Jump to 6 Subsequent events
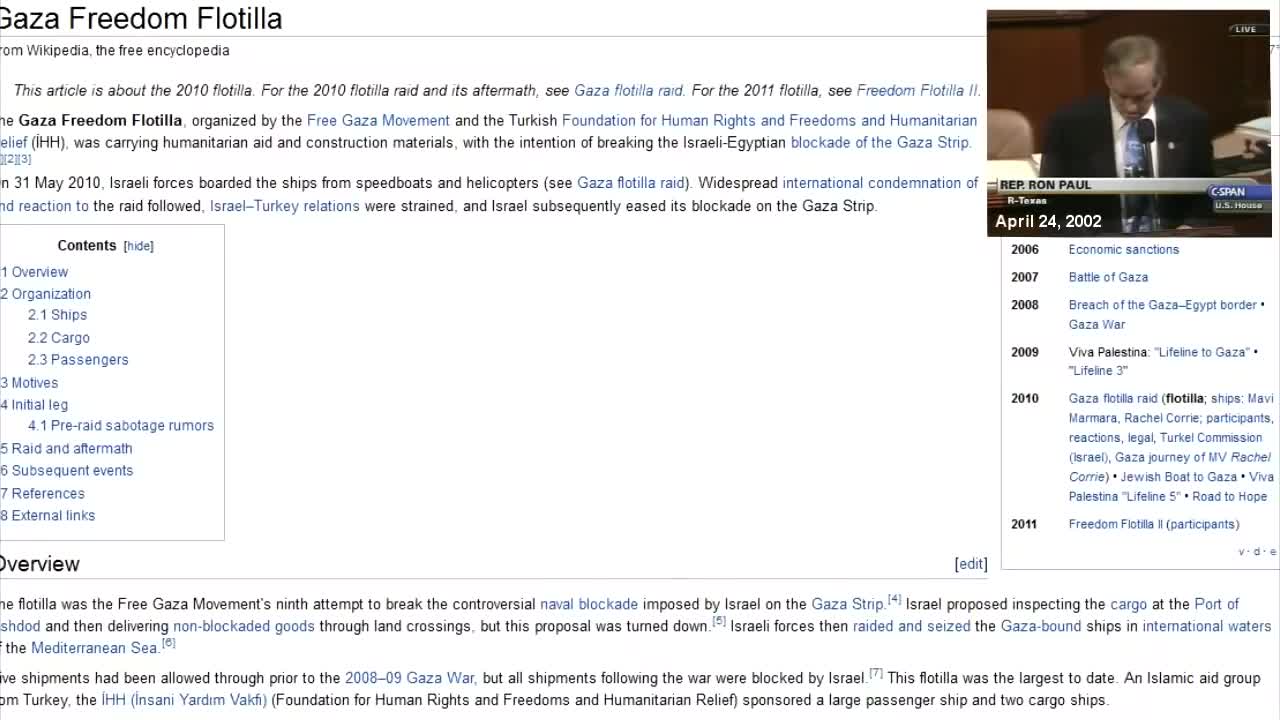The width and height of the screenshot is (1280, 720). 67,471
